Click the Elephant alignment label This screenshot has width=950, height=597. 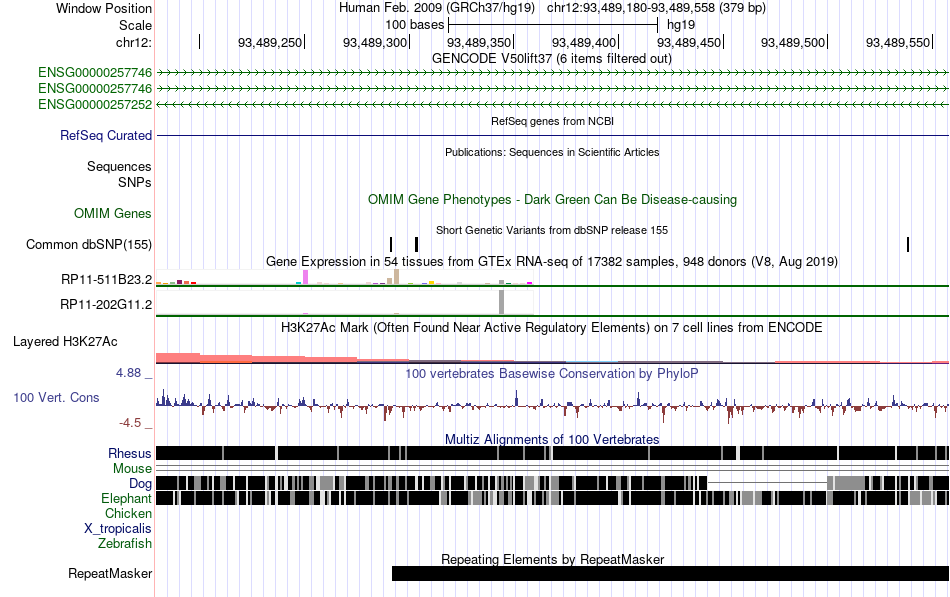(x=126, y=499)
